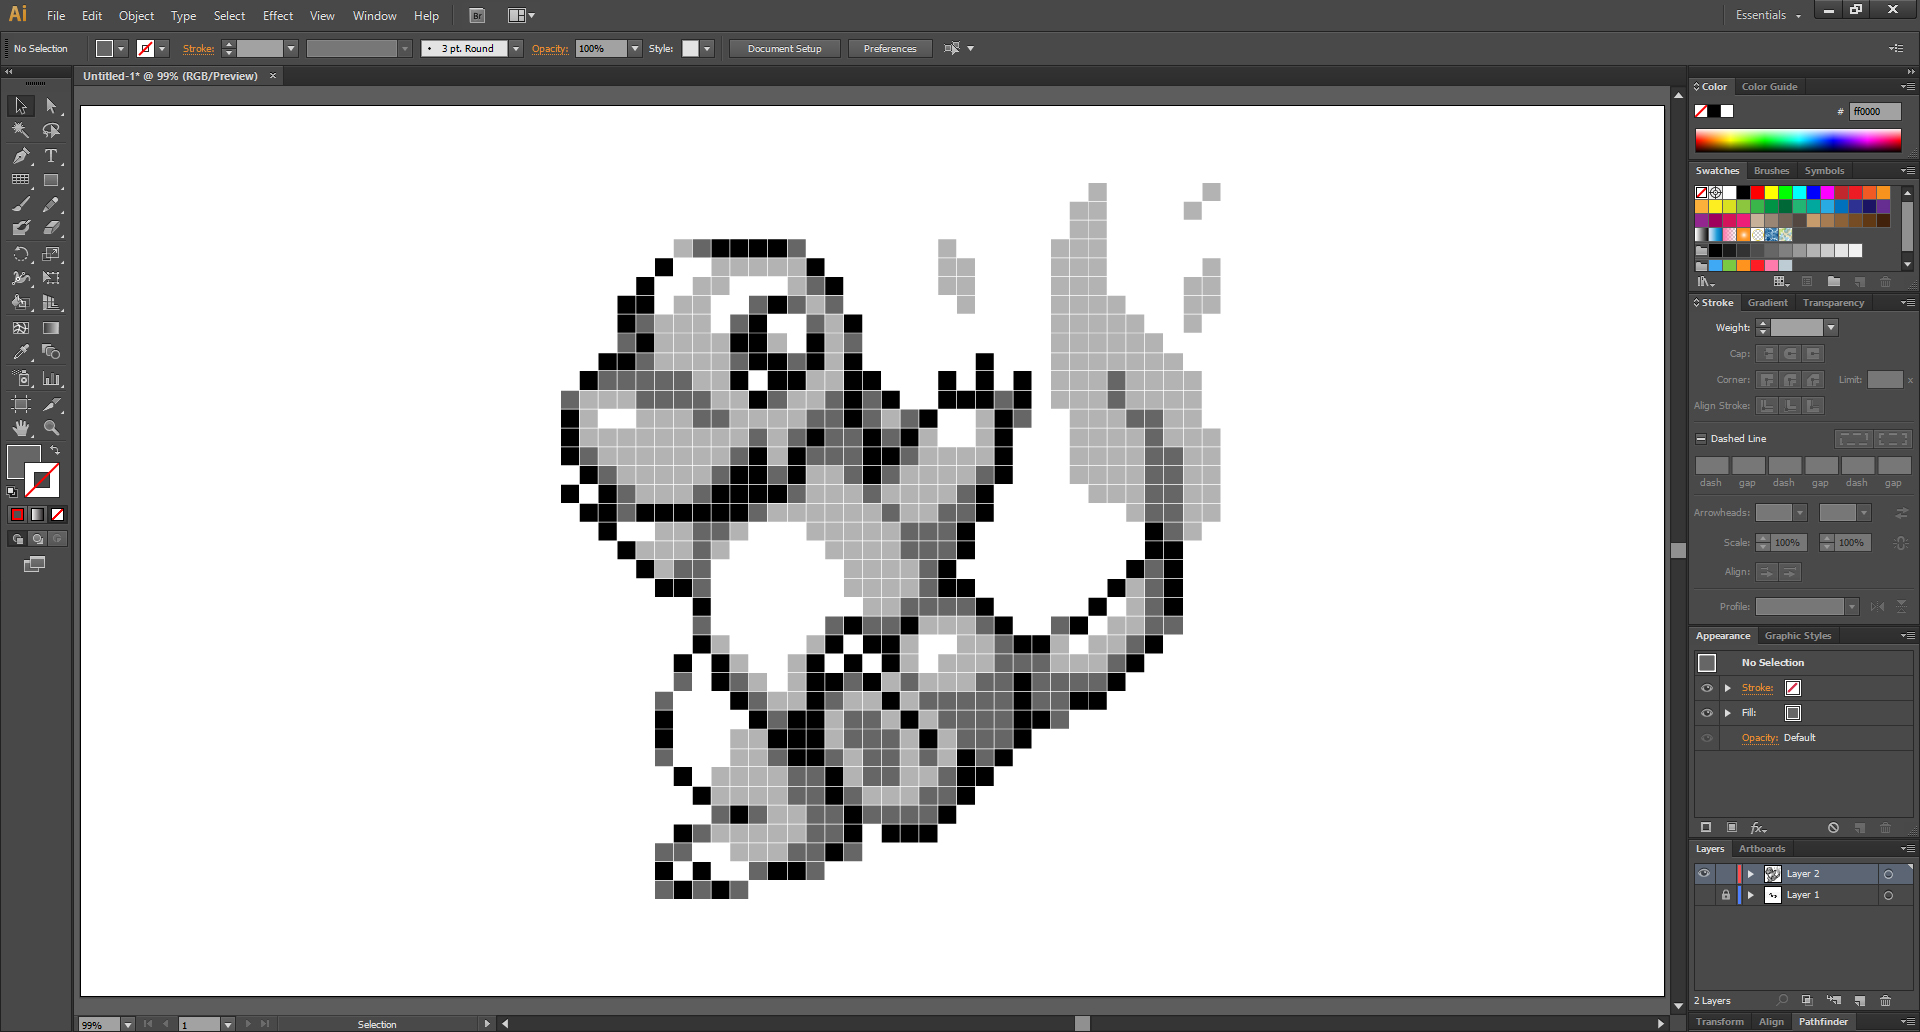1920x1032 pixels.
Task: Click the Preferences button
Action: point(890,49)
